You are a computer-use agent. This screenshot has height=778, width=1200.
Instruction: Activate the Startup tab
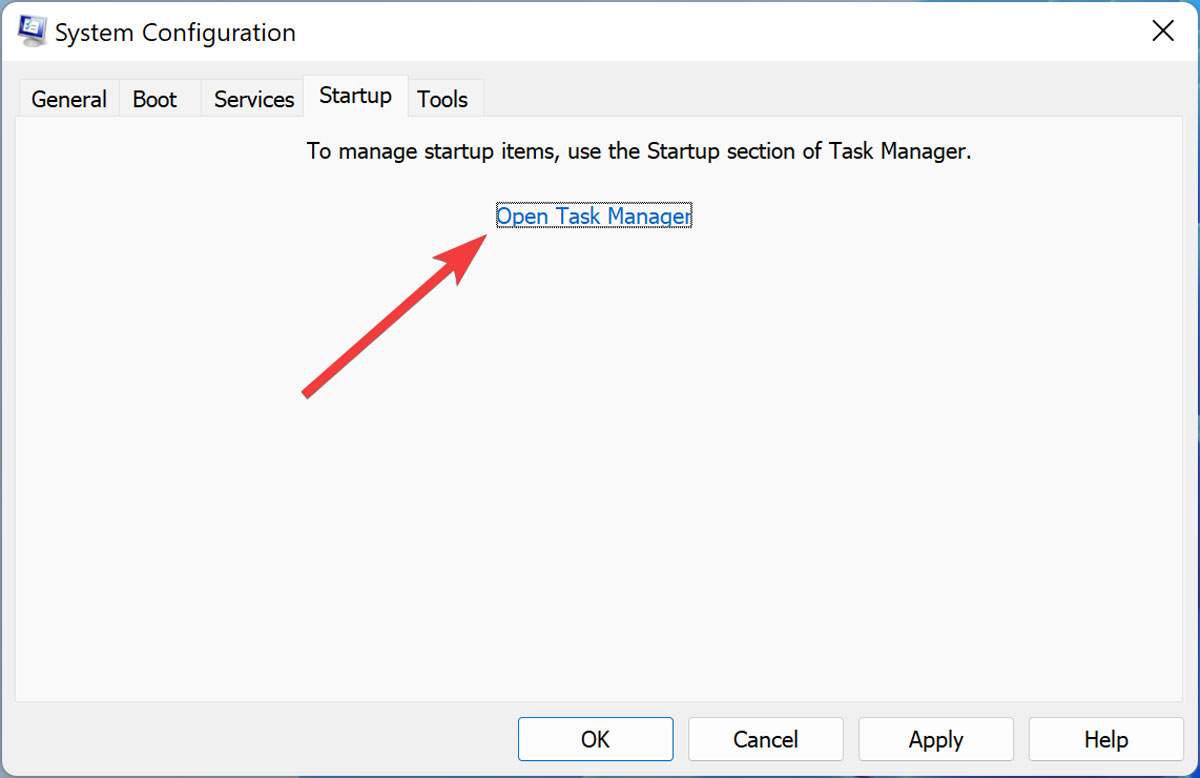click(354, 96)
